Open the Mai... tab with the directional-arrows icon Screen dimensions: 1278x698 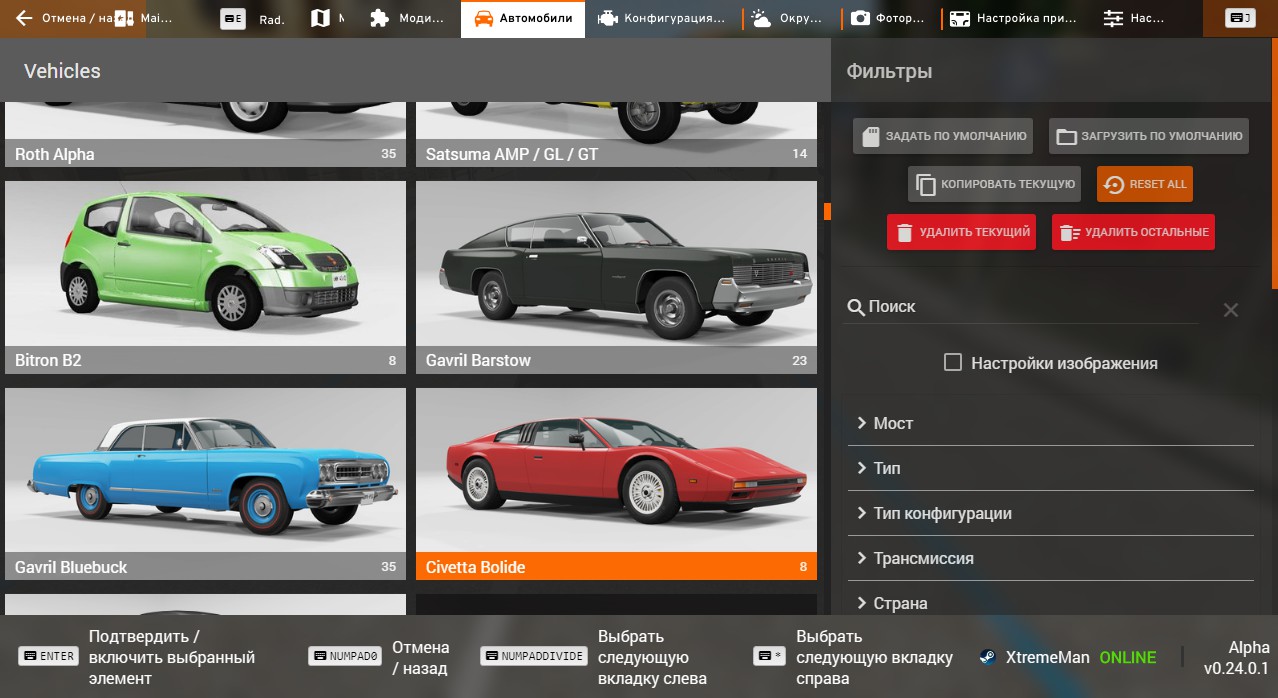click(x=142, y=18)
